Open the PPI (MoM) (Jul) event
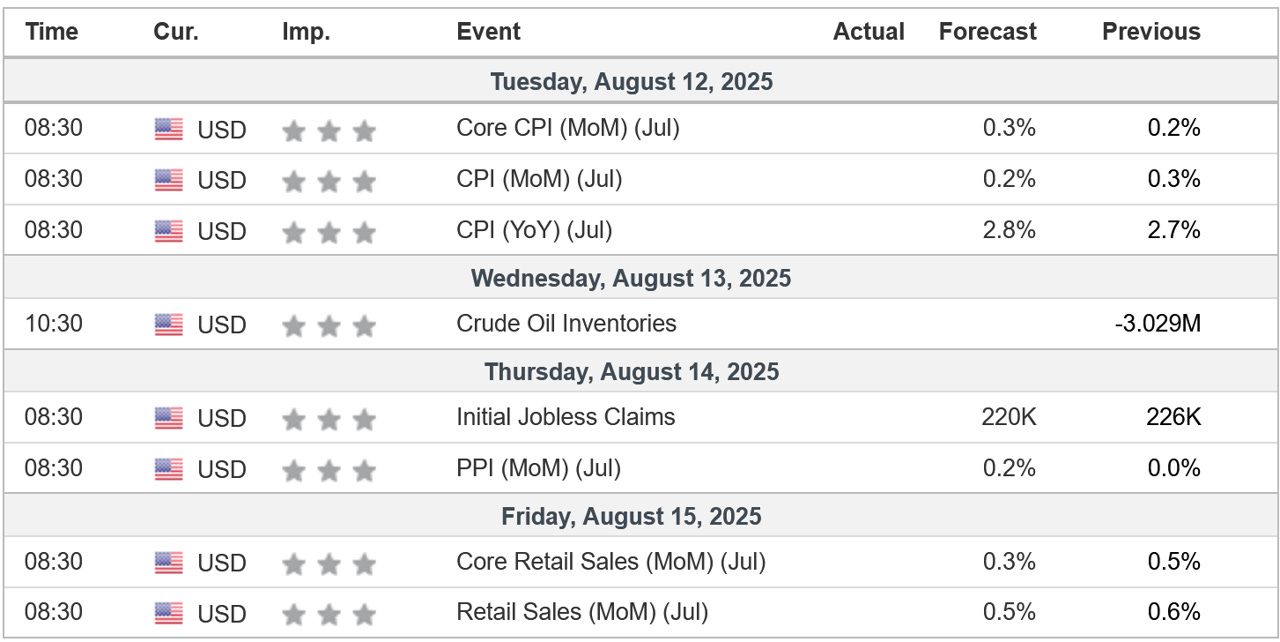This screenshot has width=1280, height=642. coord(539,468)
